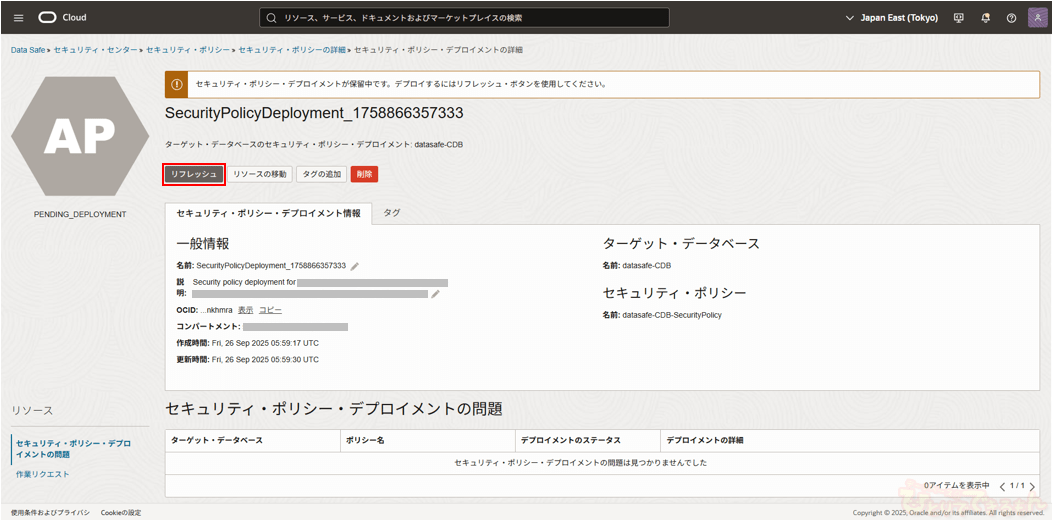Copy the OCID using コピー link
The image size is (1052, 520).
[x=270, y=310]
